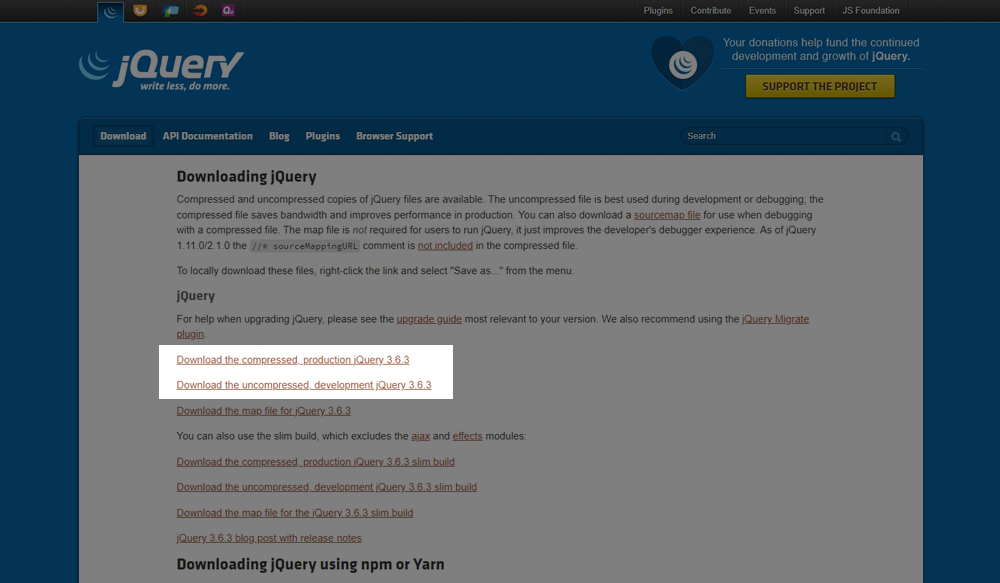Open Plugins in top bar menu

658,11
